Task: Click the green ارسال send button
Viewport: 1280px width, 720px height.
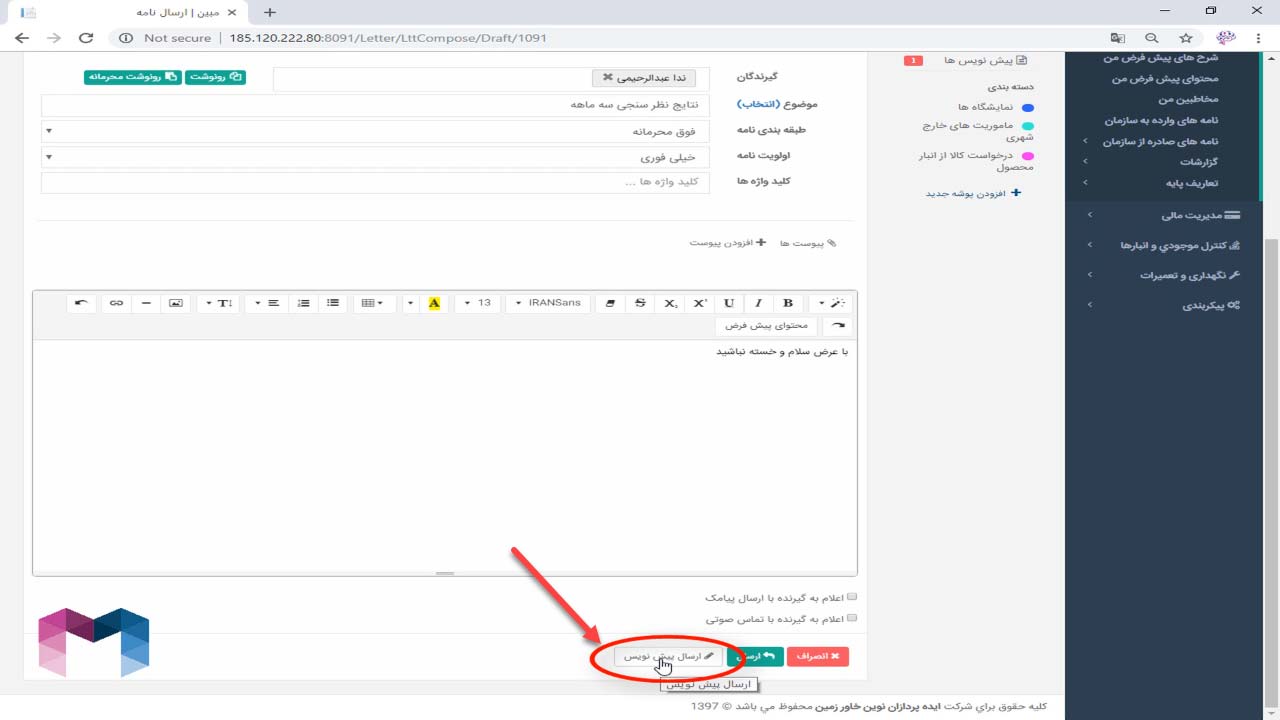Action: click(x=755, y=656)
